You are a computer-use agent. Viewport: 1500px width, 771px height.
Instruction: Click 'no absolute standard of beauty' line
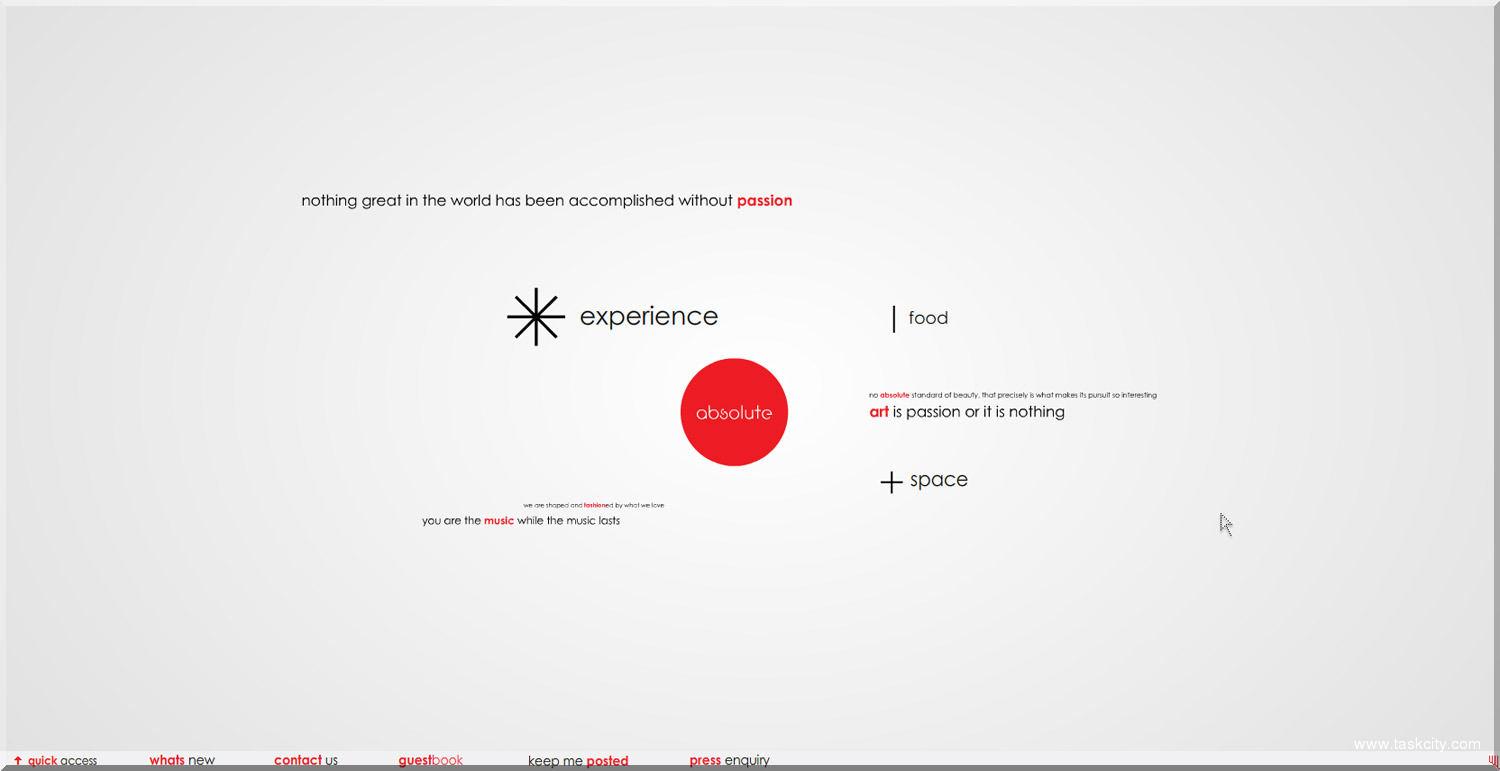point(1012,395)
